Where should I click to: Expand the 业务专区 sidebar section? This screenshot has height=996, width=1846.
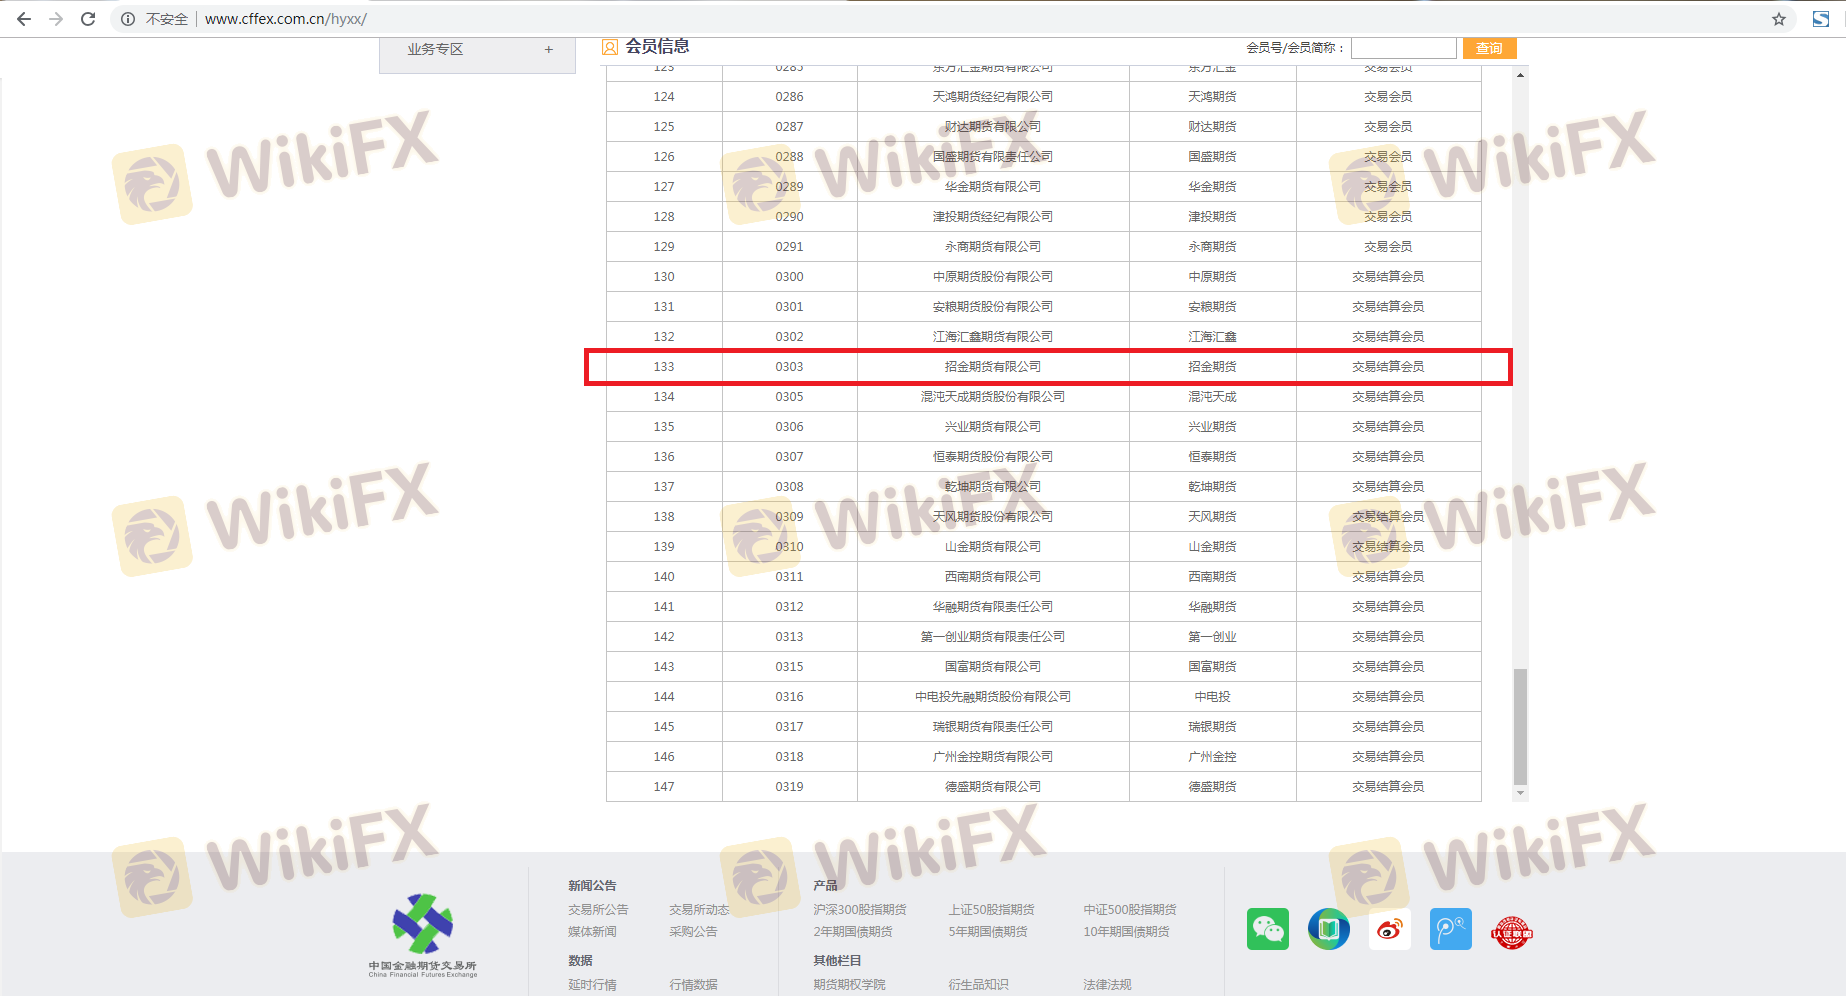(x=548, y=49)
